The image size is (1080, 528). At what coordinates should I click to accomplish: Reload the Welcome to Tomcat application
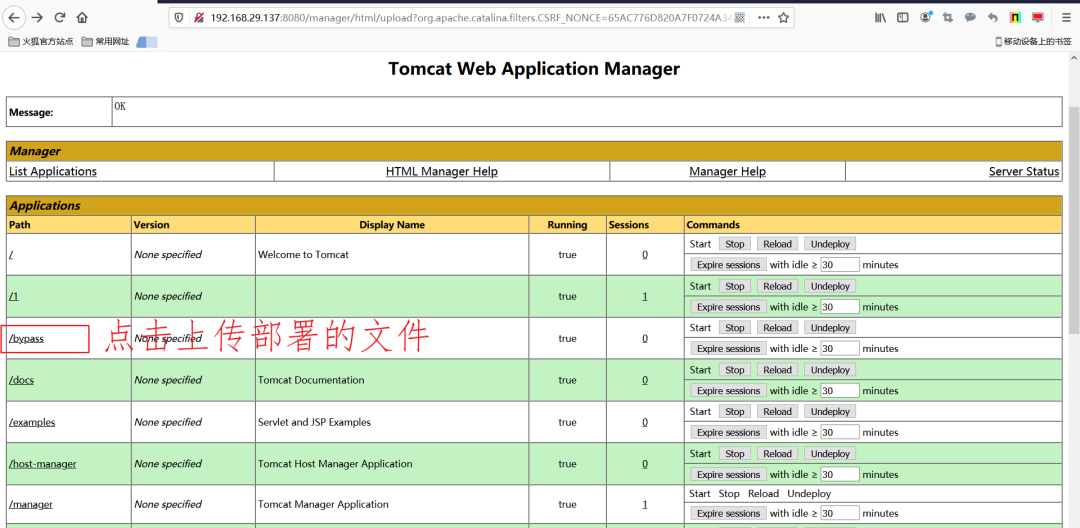pyautogui.click(x=778, y=244)
